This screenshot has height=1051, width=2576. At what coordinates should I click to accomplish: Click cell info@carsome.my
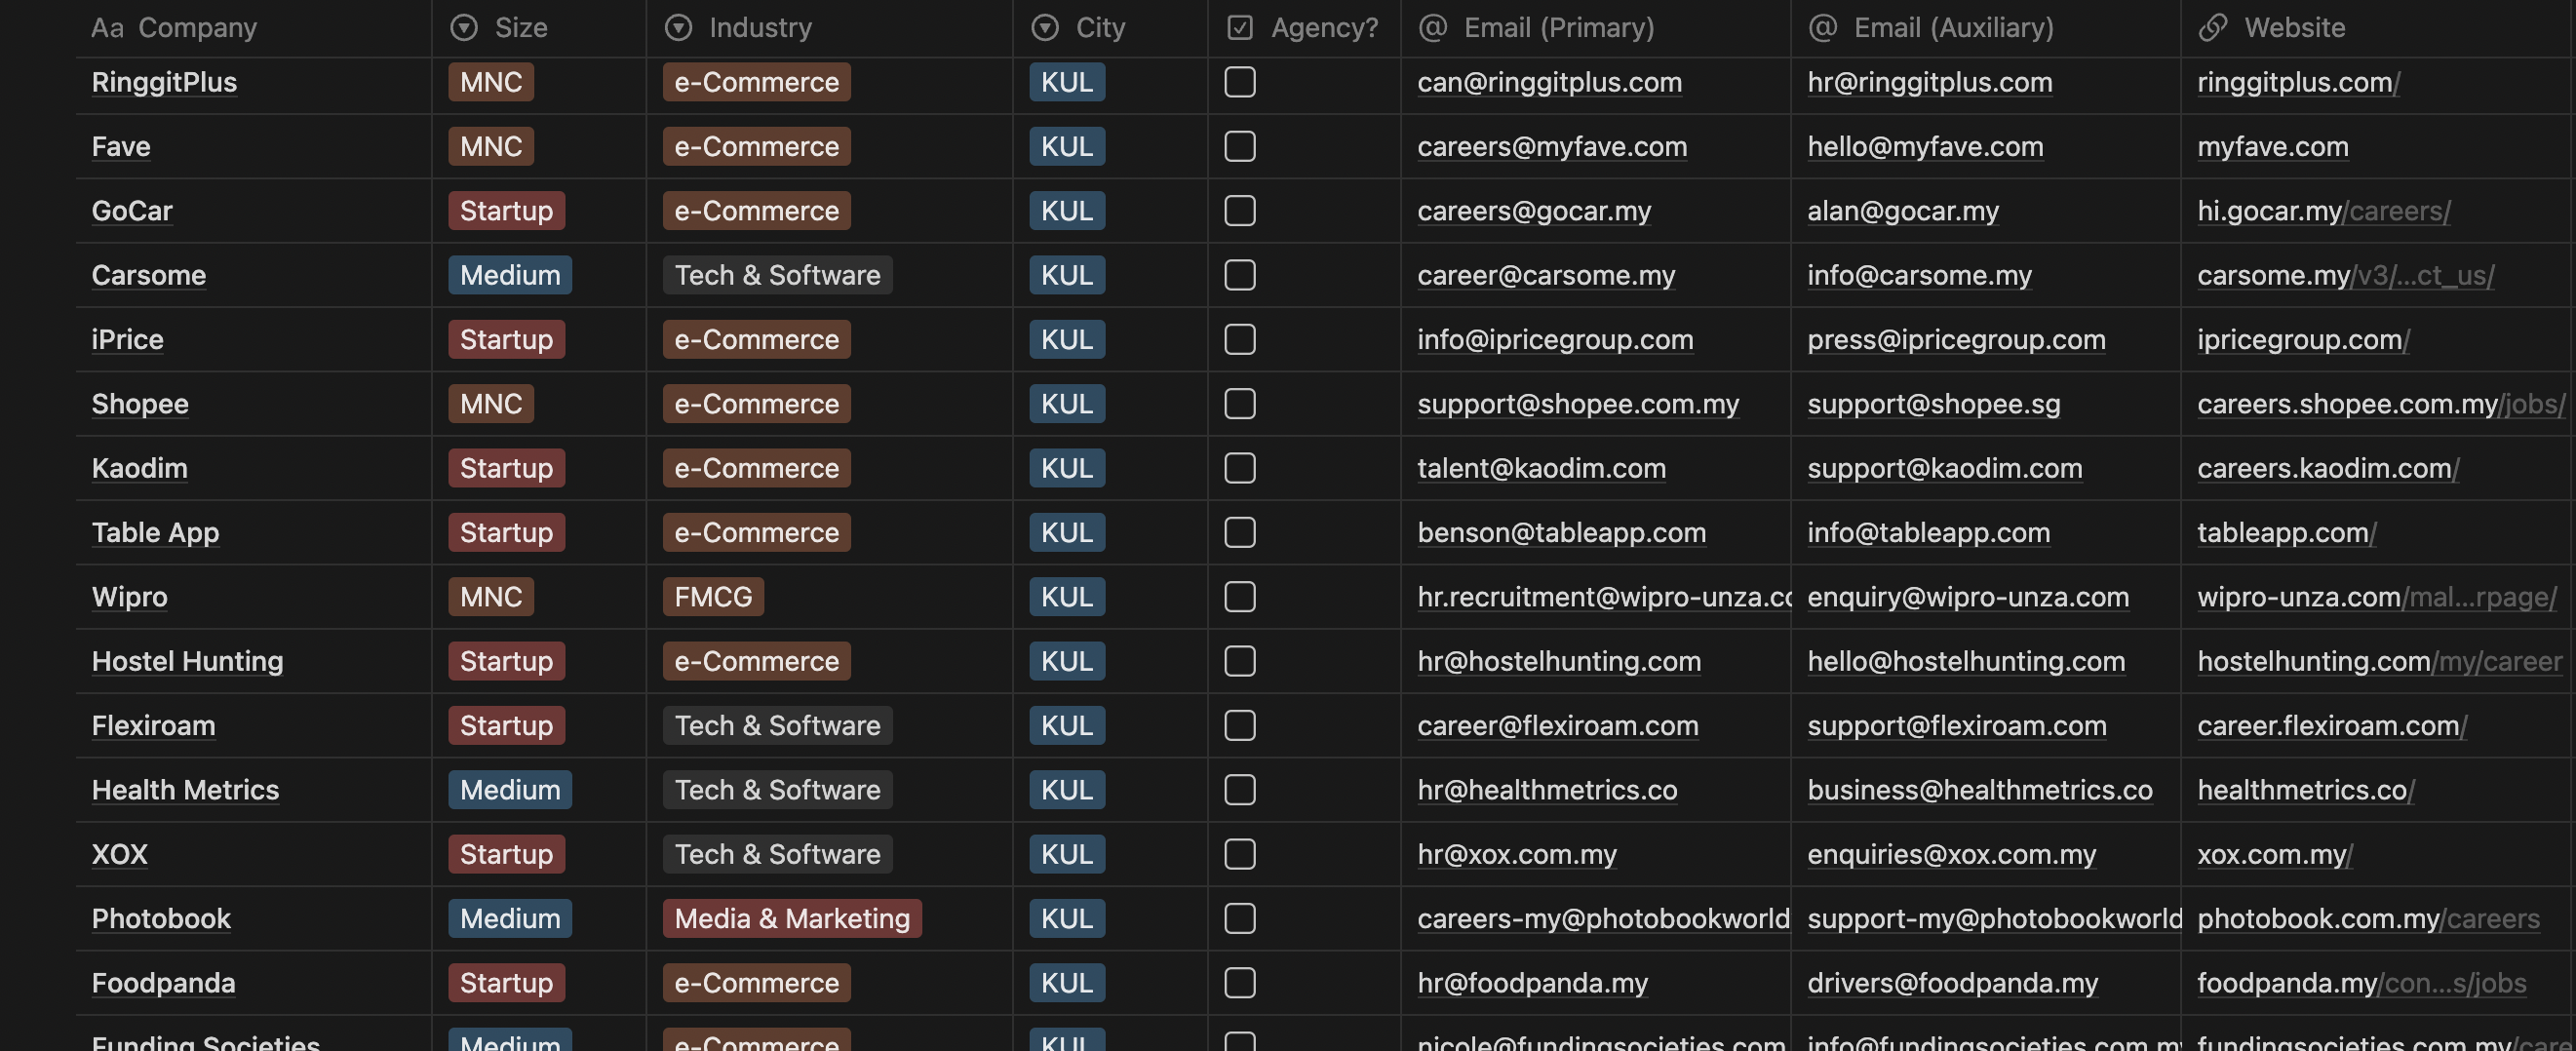point(1985,275)
